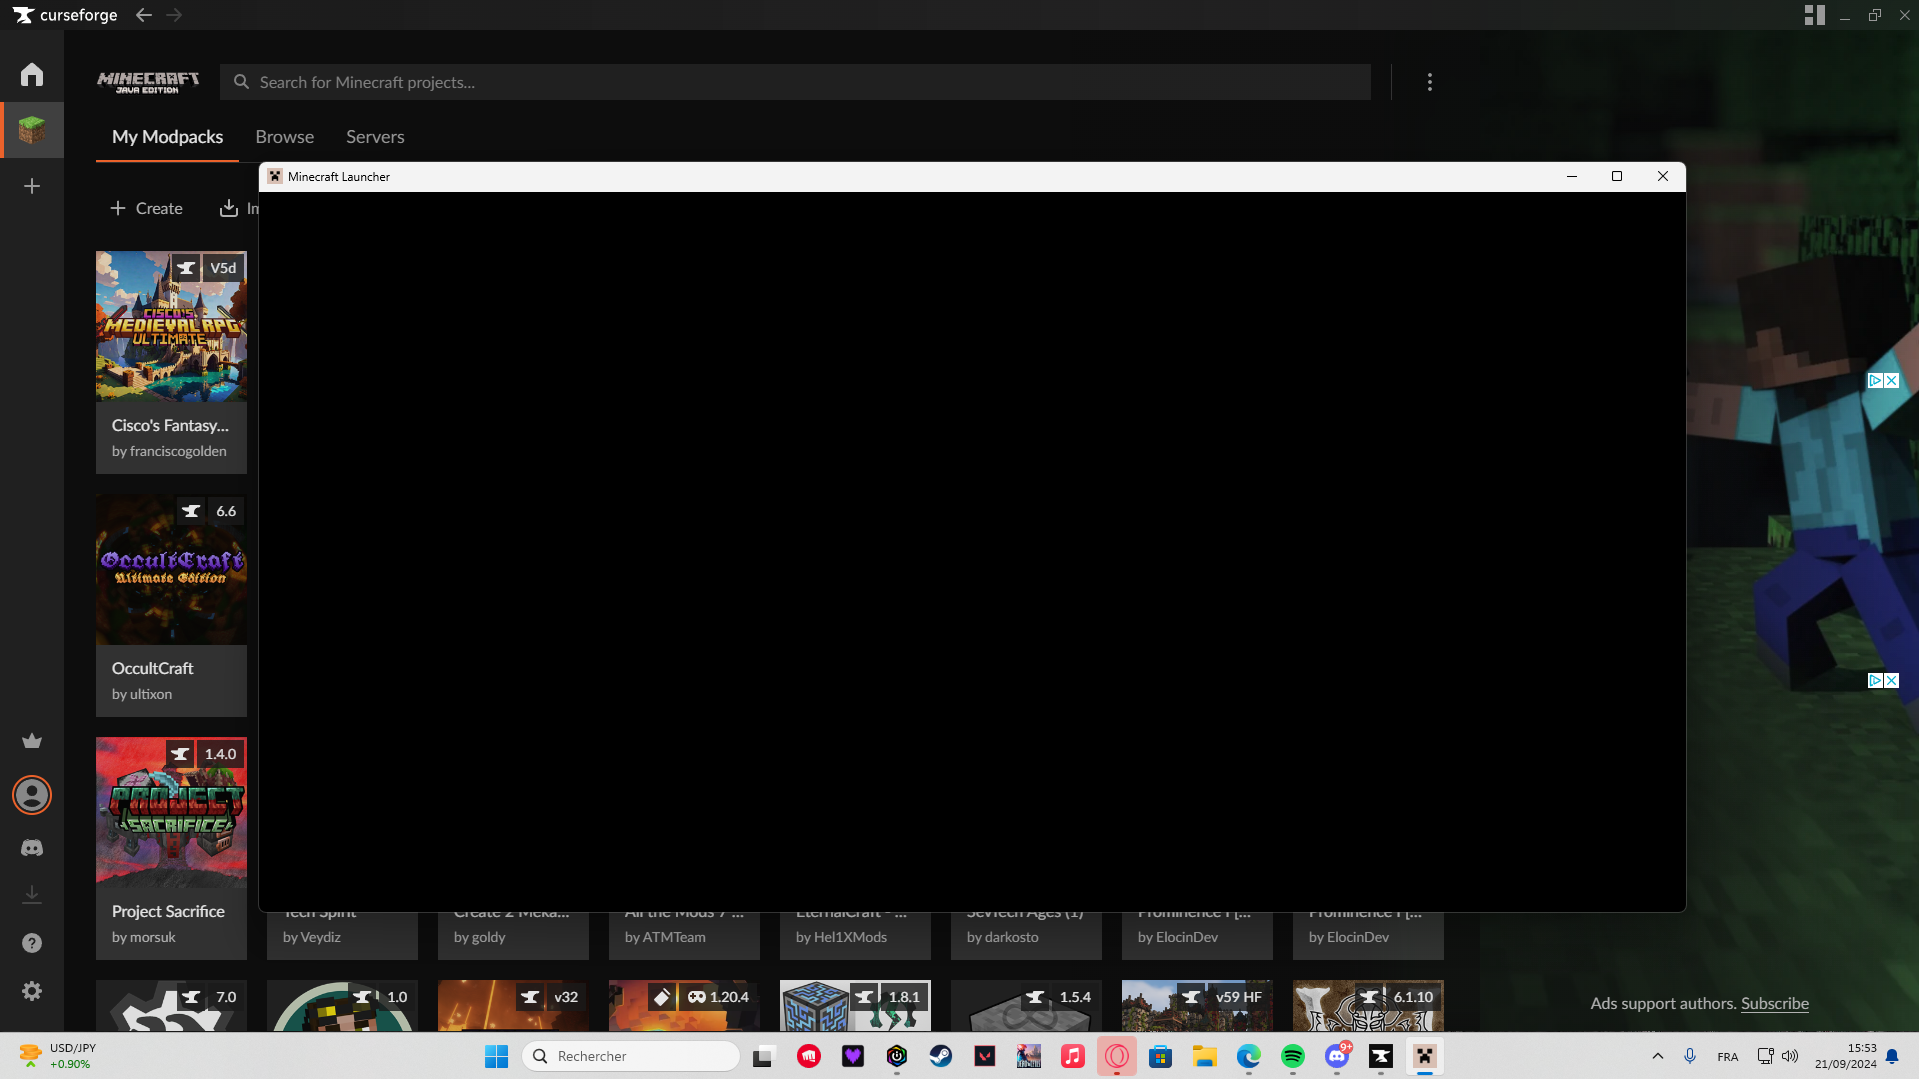Switch to the Servers tab
Viewport: 1919px width, 1079px height.
pyautogui.click(x=375, y=137)
